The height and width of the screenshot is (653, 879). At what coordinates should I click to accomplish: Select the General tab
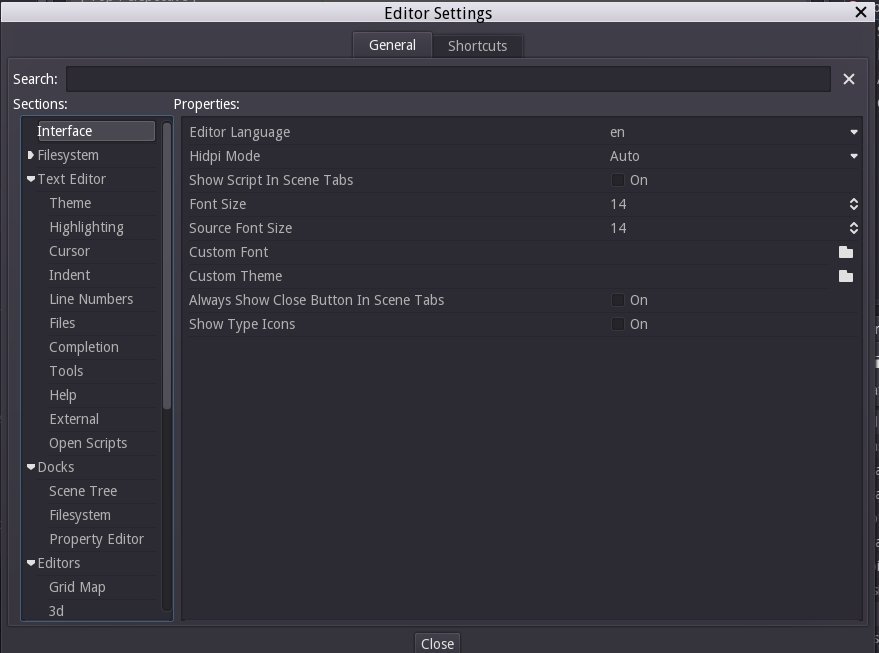pyautogui.click(x=392, y=45)
